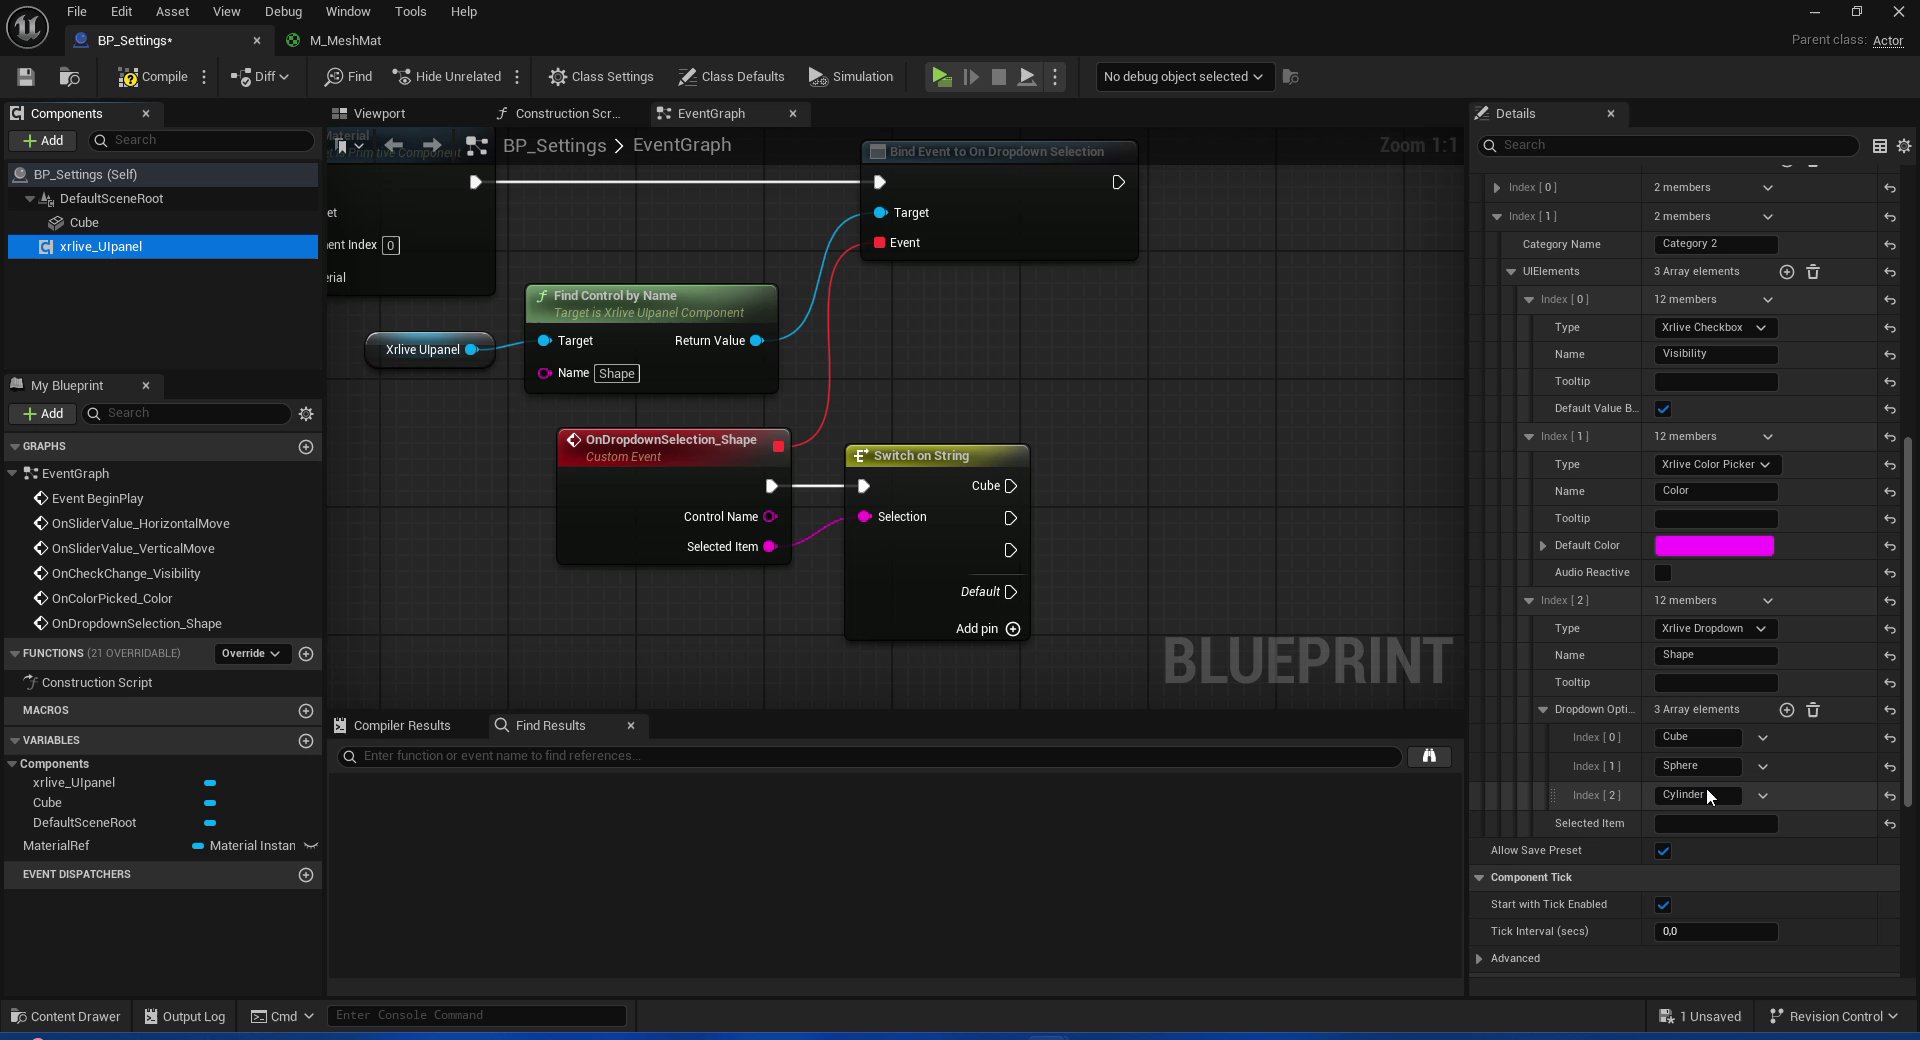Collapse the EventGraph tree node
Screen dimensions: 1920x1040
tap(12, 474)
